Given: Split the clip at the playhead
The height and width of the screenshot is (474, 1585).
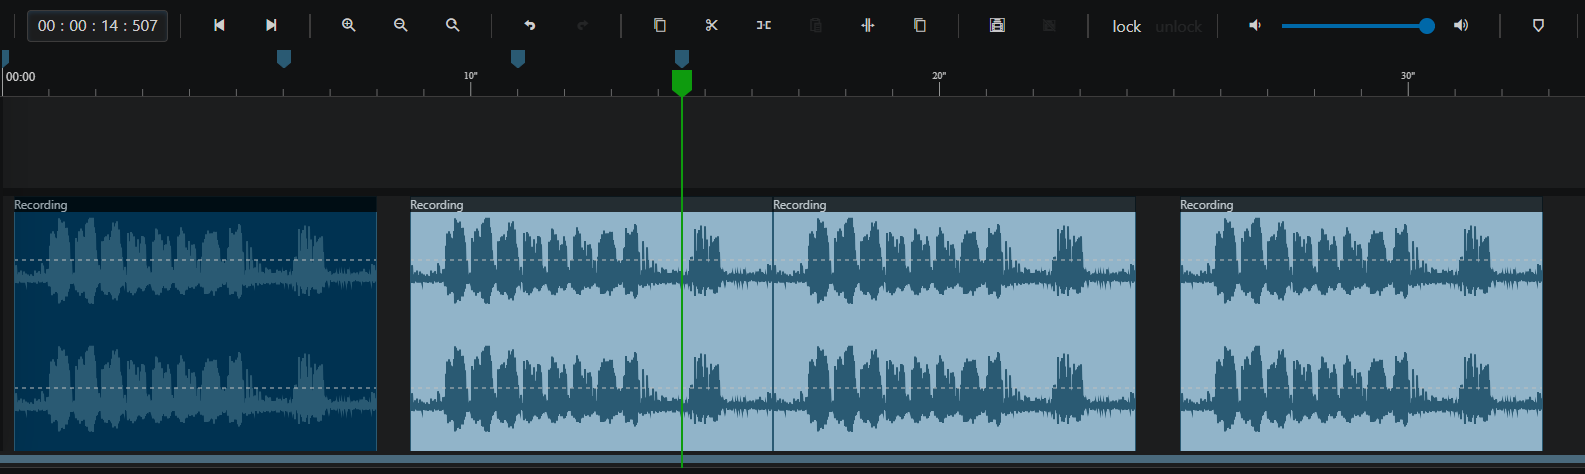Looking at the screenshot, I should coord(868,25).
